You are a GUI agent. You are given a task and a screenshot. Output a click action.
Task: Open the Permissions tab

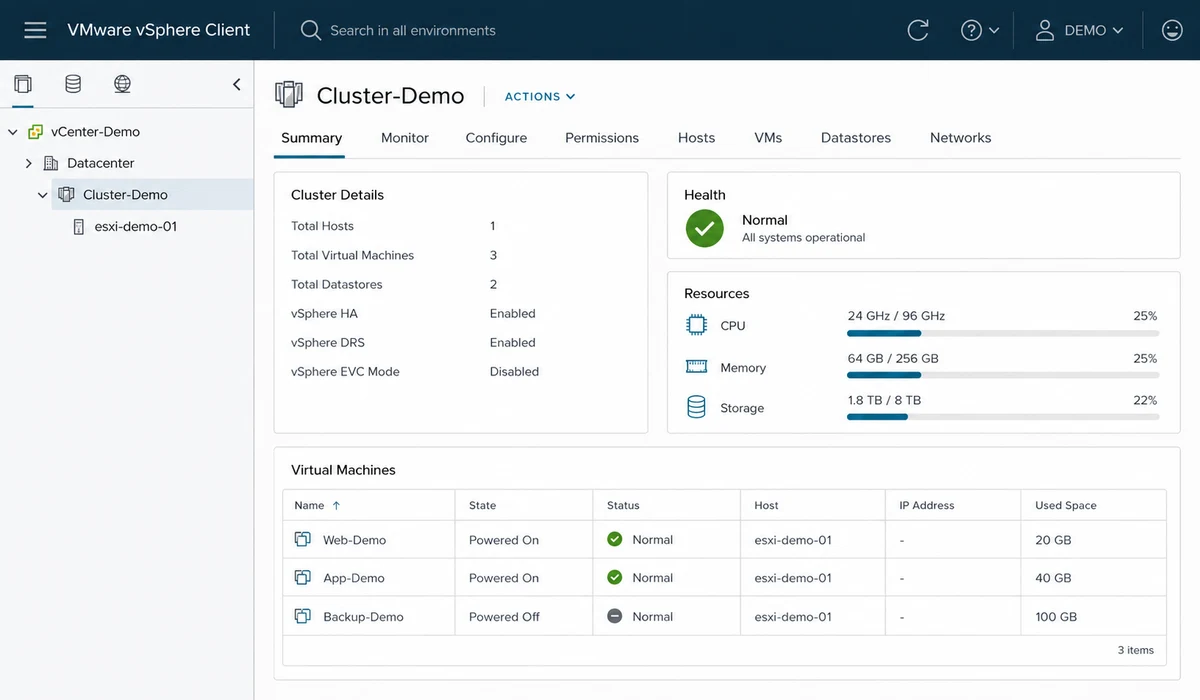tap(602, 138)
